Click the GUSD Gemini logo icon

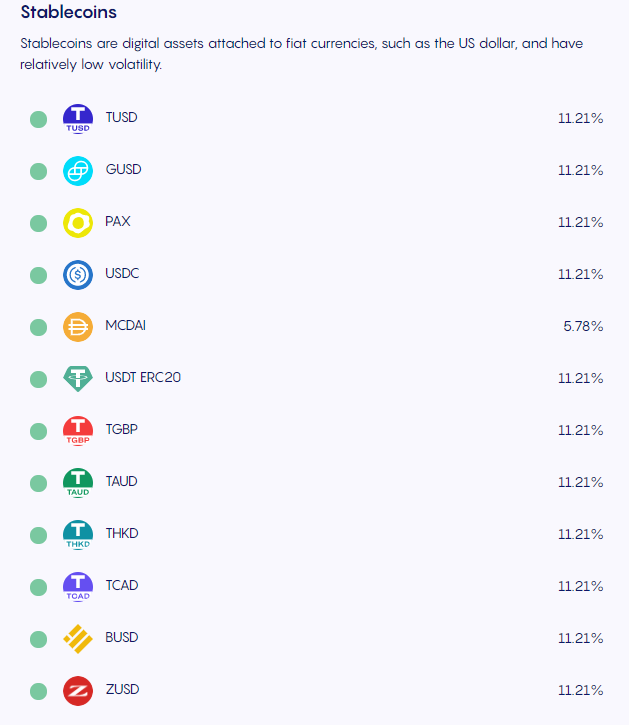[77, 171]
